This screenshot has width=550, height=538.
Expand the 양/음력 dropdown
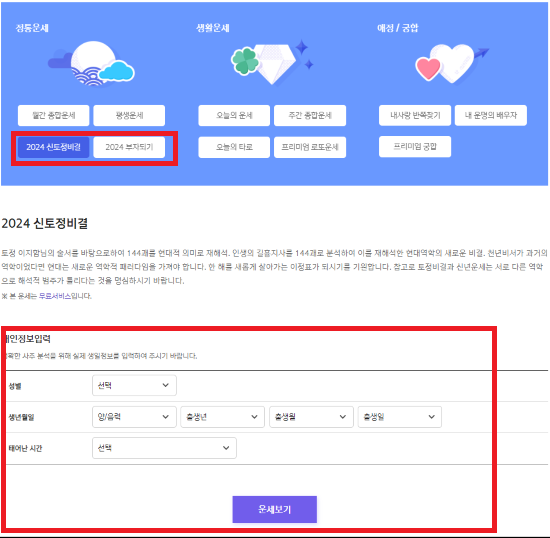pos(134,417)
